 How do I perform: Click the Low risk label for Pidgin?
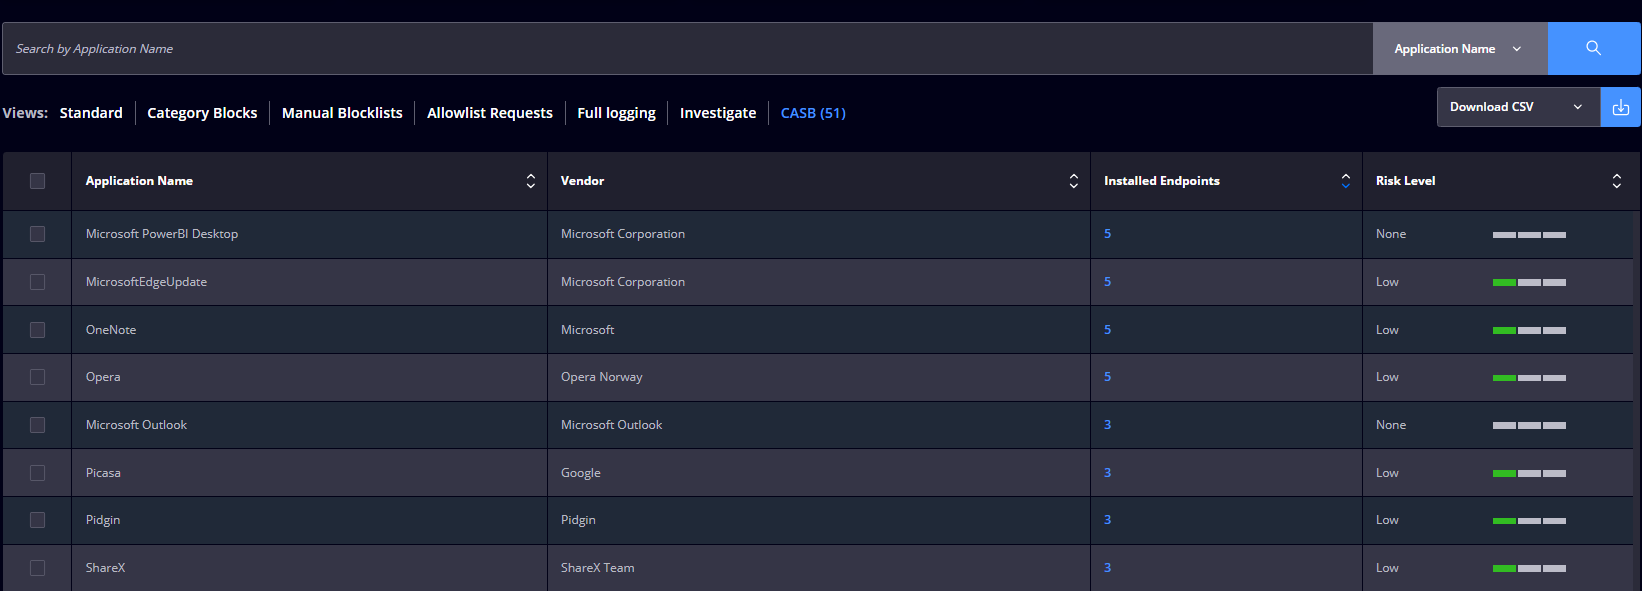click(1387, 520)
